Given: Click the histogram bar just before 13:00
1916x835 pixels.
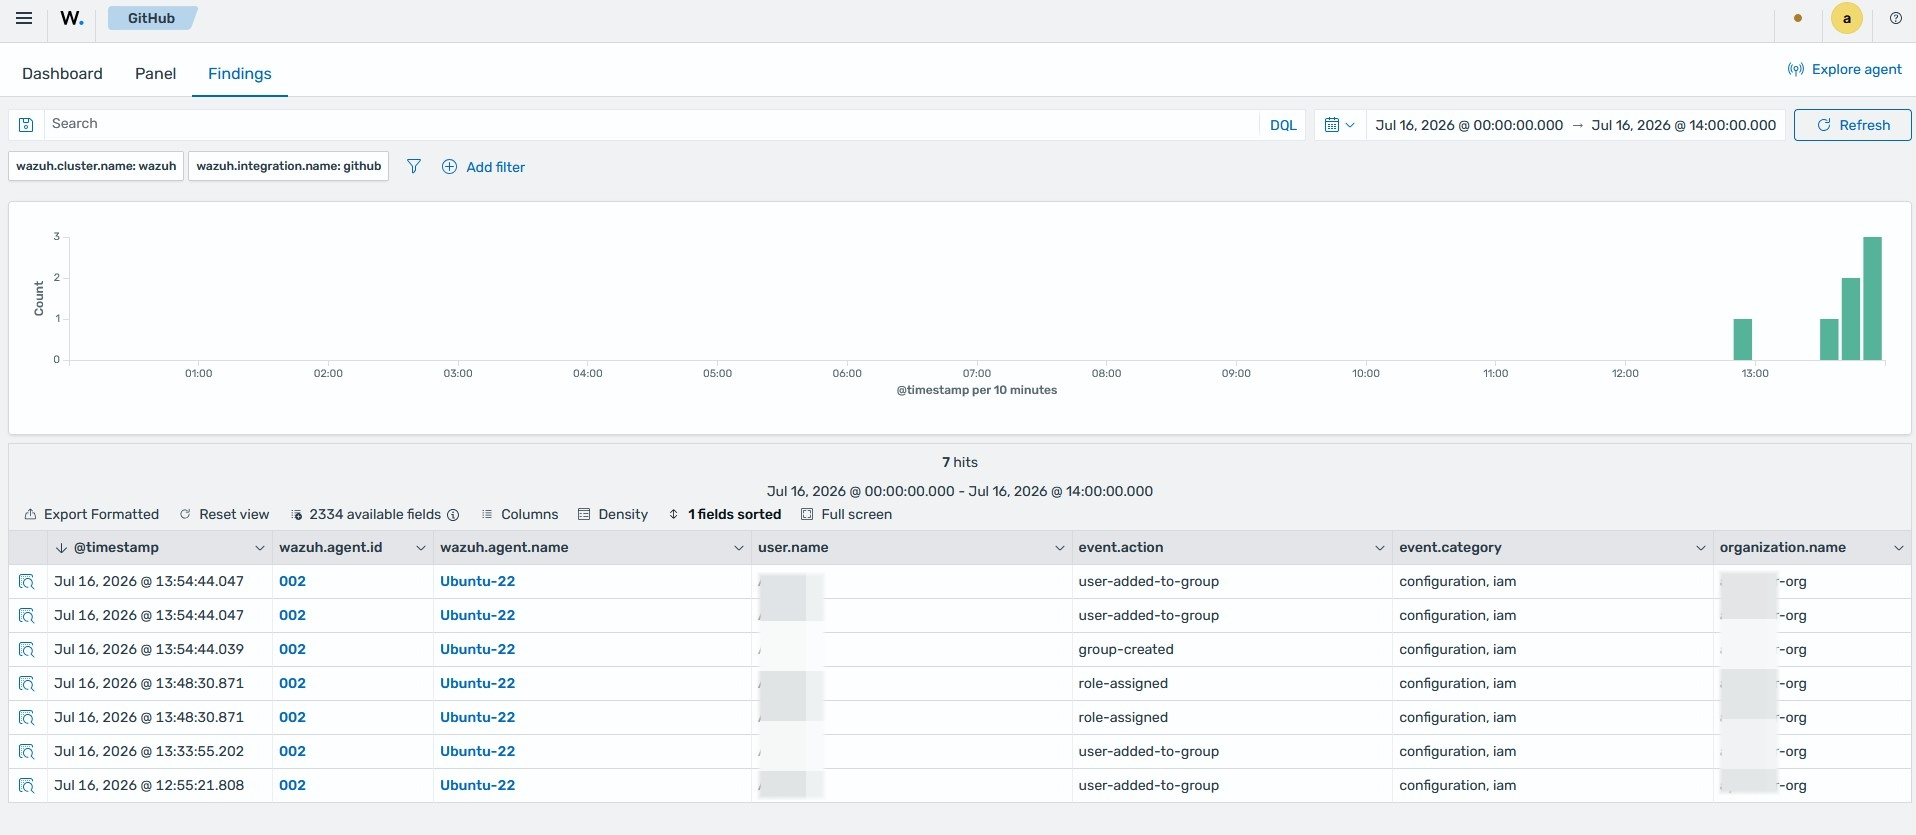Looking at the screenshot, I should (1742, 339).
